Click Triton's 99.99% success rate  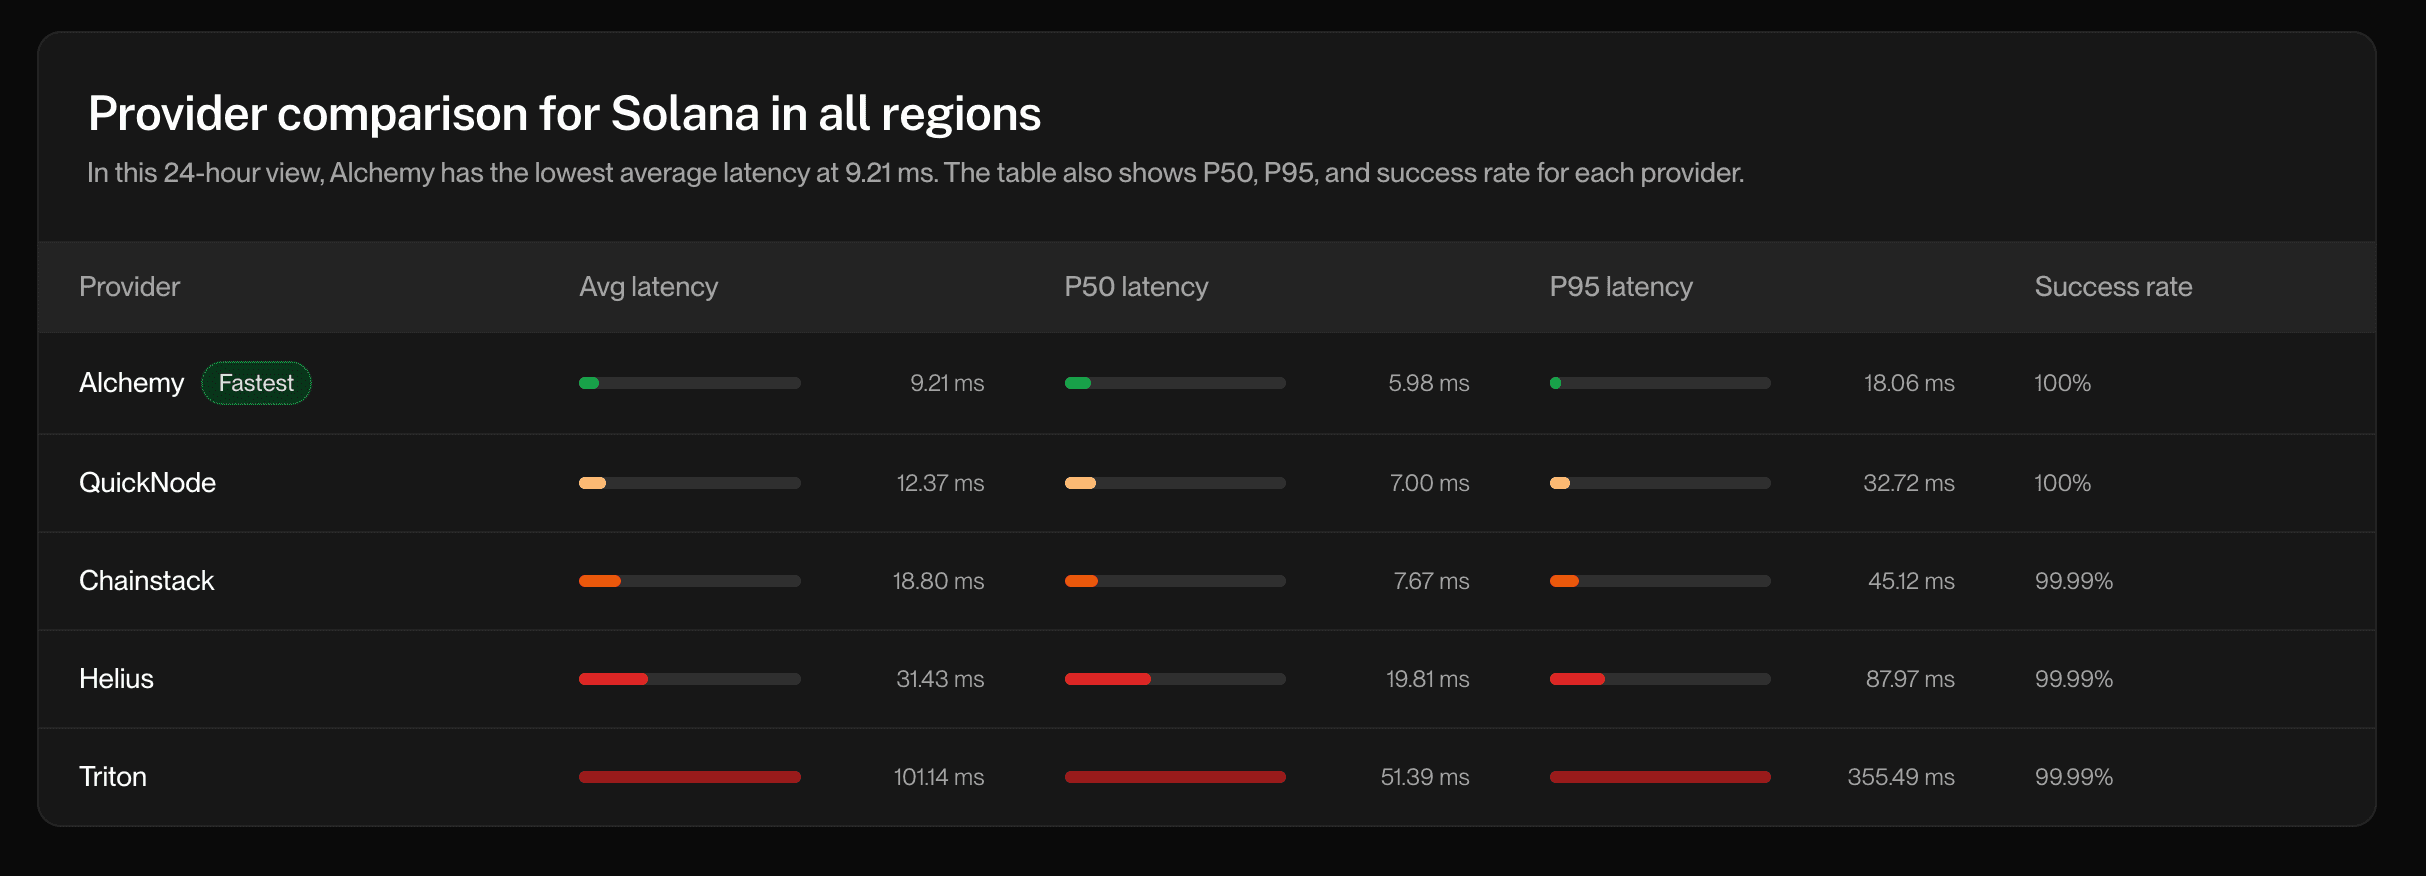(x=2074, y=777)
